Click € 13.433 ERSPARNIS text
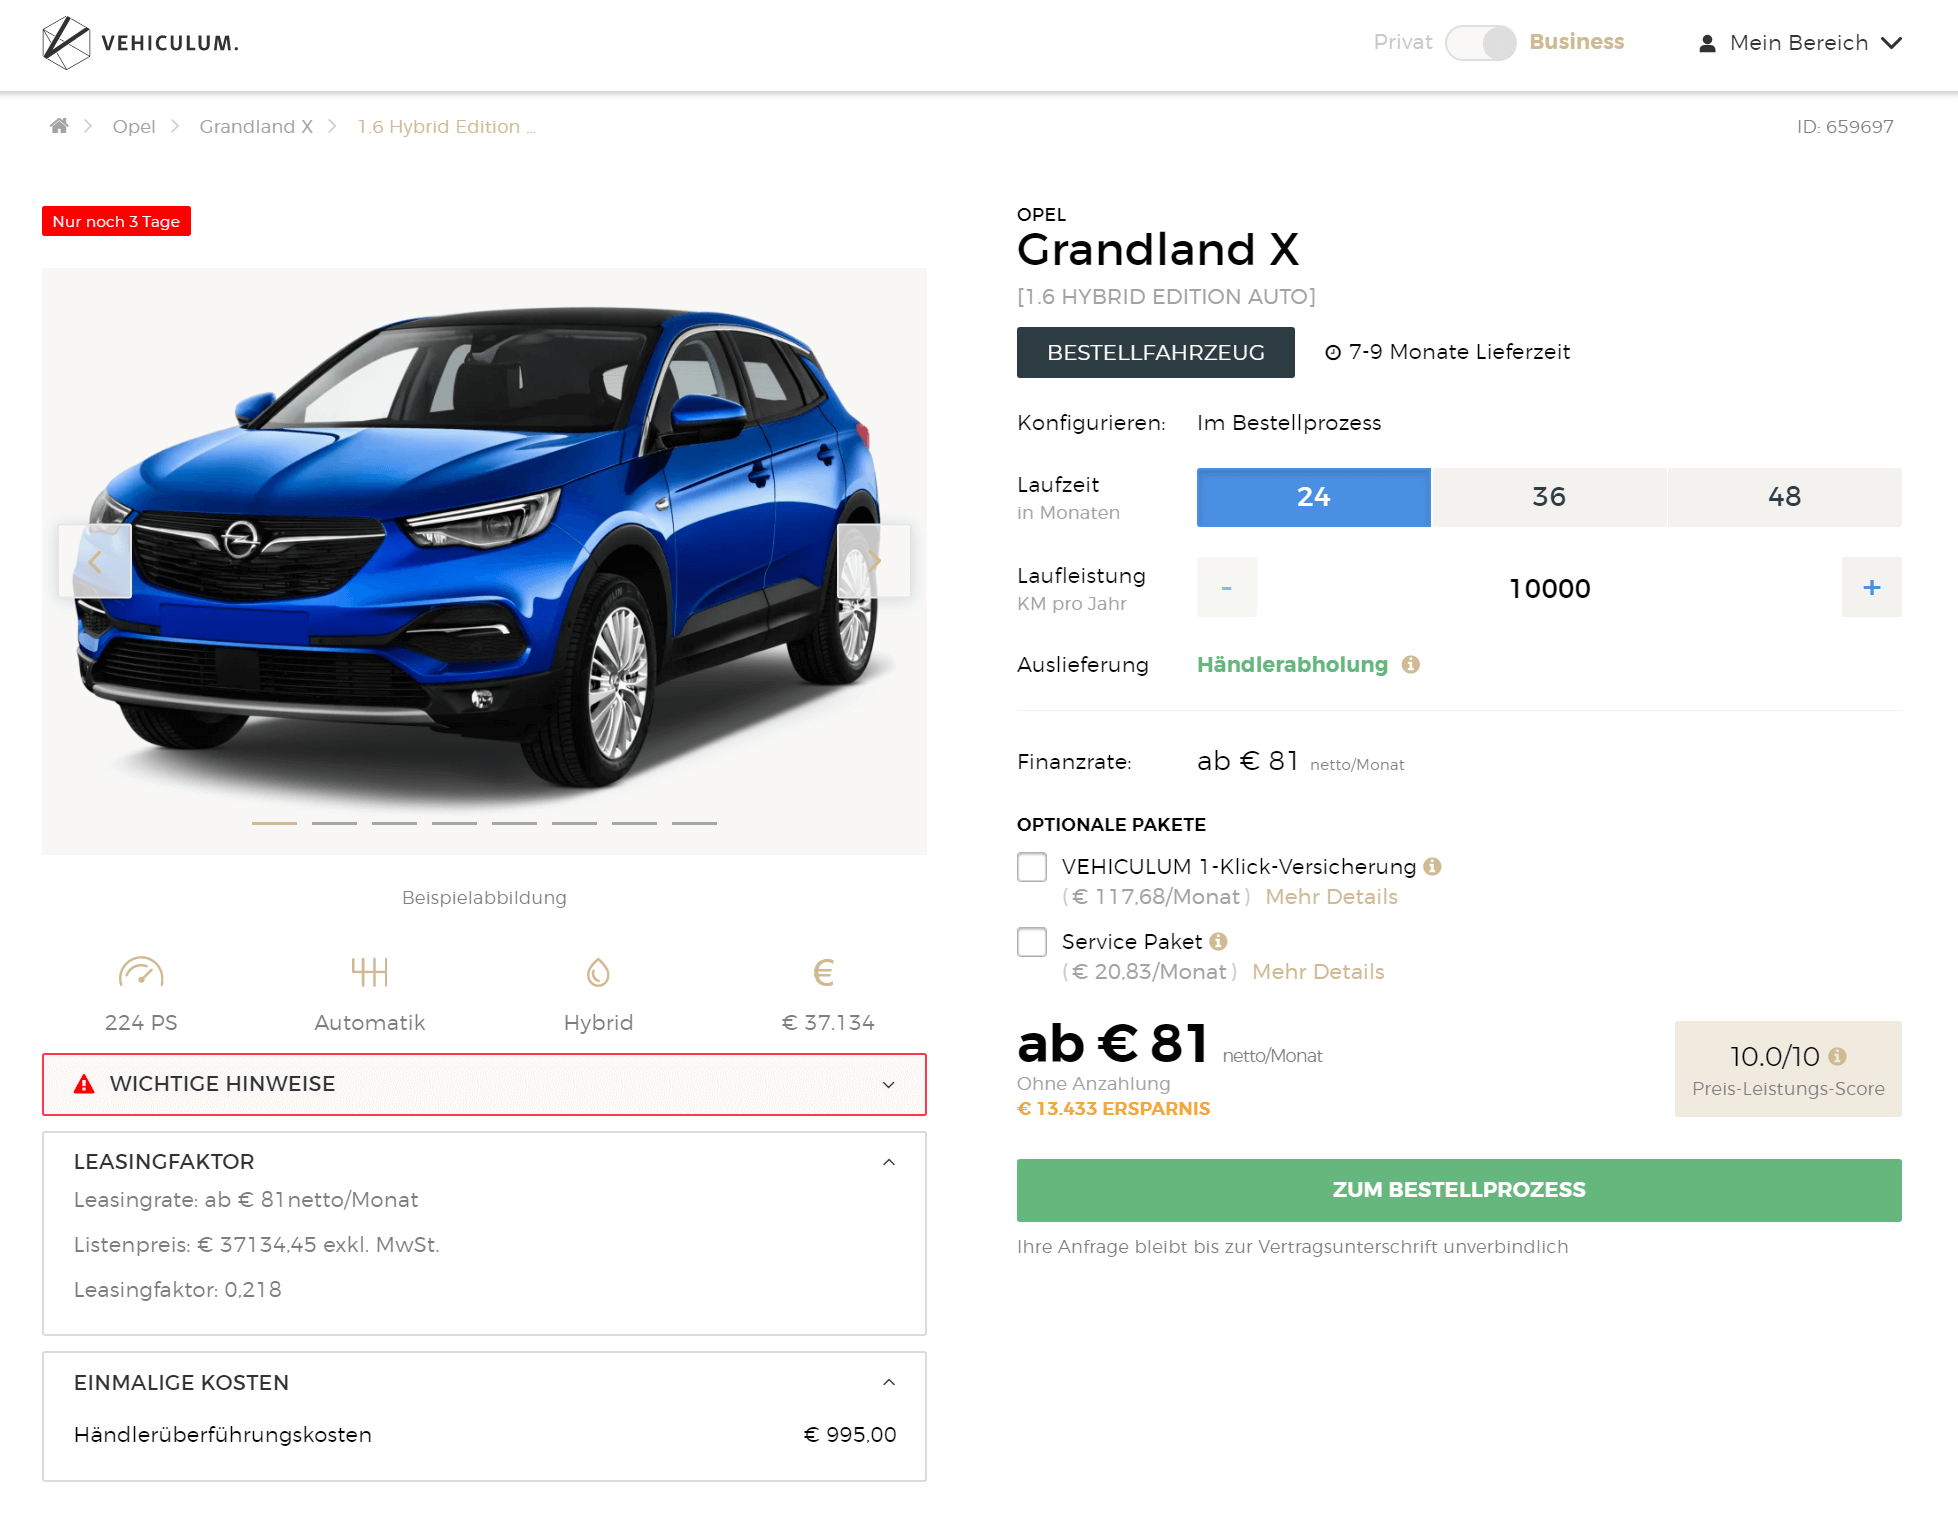This screenshot has height=1517, width=1958. point(1113,1109)
